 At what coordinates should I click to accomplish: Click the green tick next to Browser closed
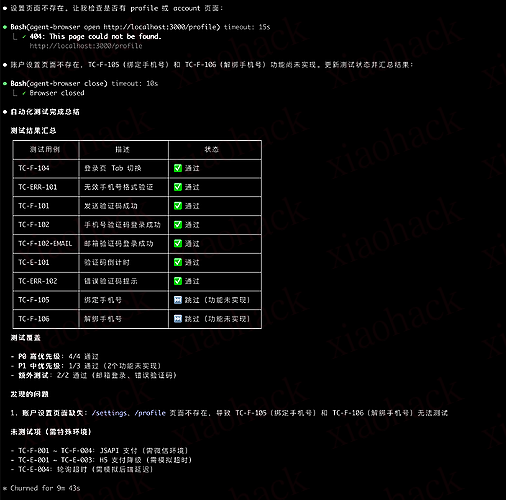click(24, 93)
